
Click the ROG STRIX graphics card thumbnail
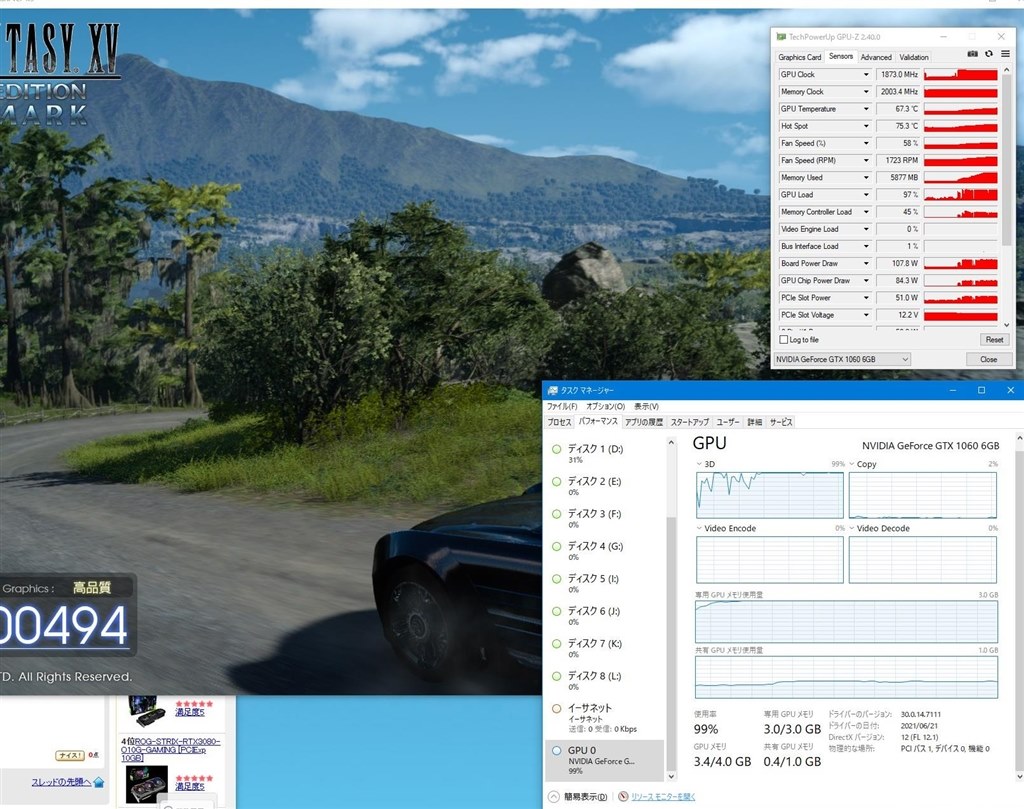point(146,785)
